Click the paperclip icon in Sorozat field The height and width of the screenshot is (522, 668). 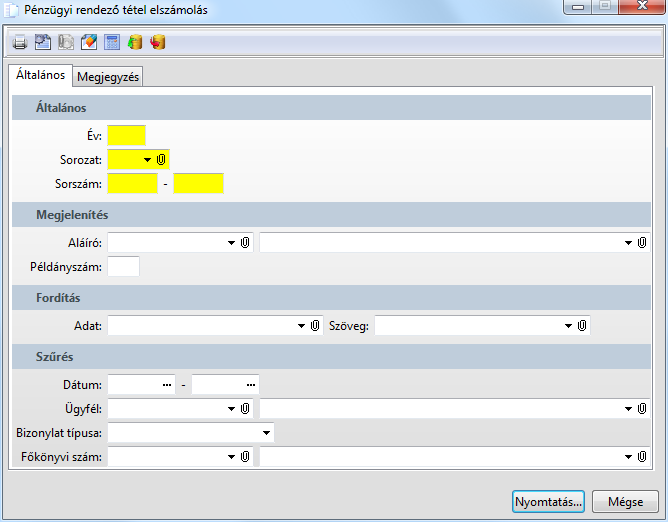[x=161, y=160]
